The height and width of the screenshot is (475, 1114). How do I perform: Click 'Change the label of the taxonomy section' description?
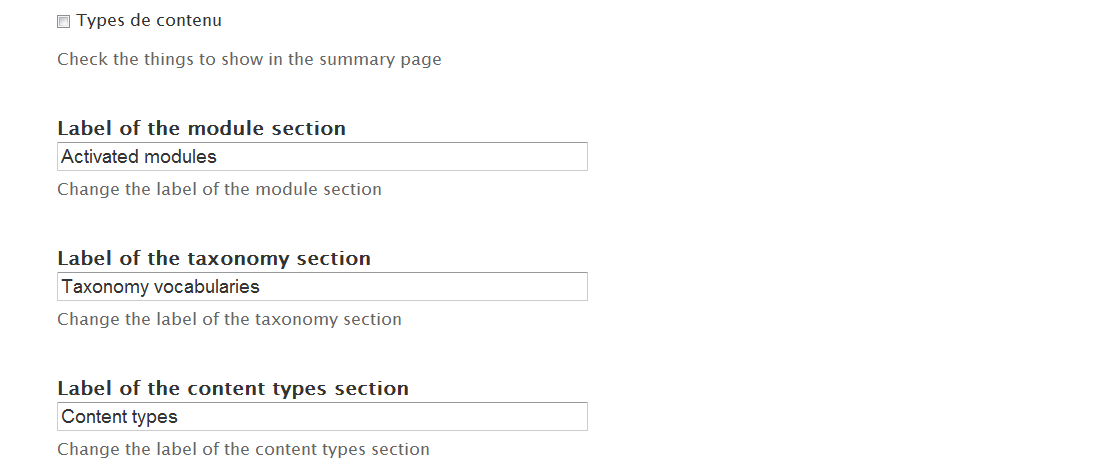pyautogui.click(x=229, y=319)
